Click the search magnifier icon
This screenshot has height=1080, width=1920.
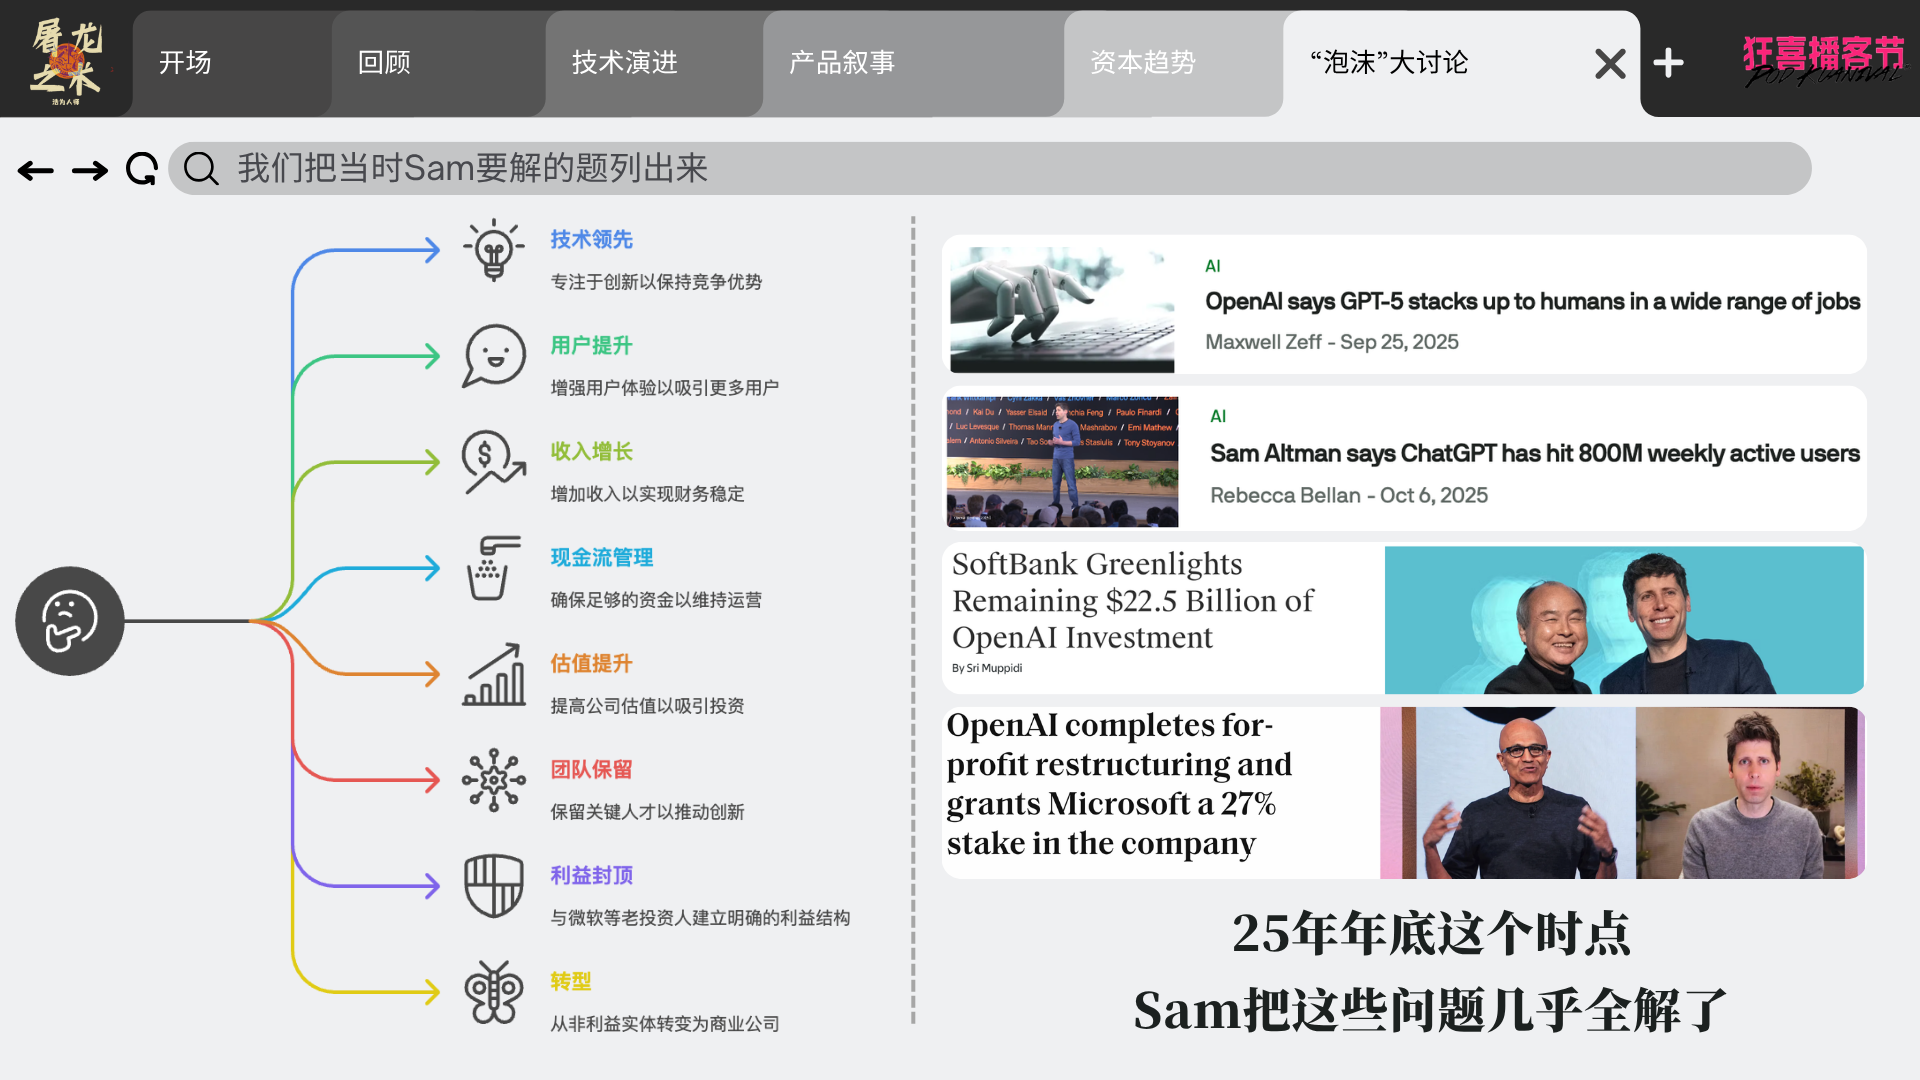(201, 169)
